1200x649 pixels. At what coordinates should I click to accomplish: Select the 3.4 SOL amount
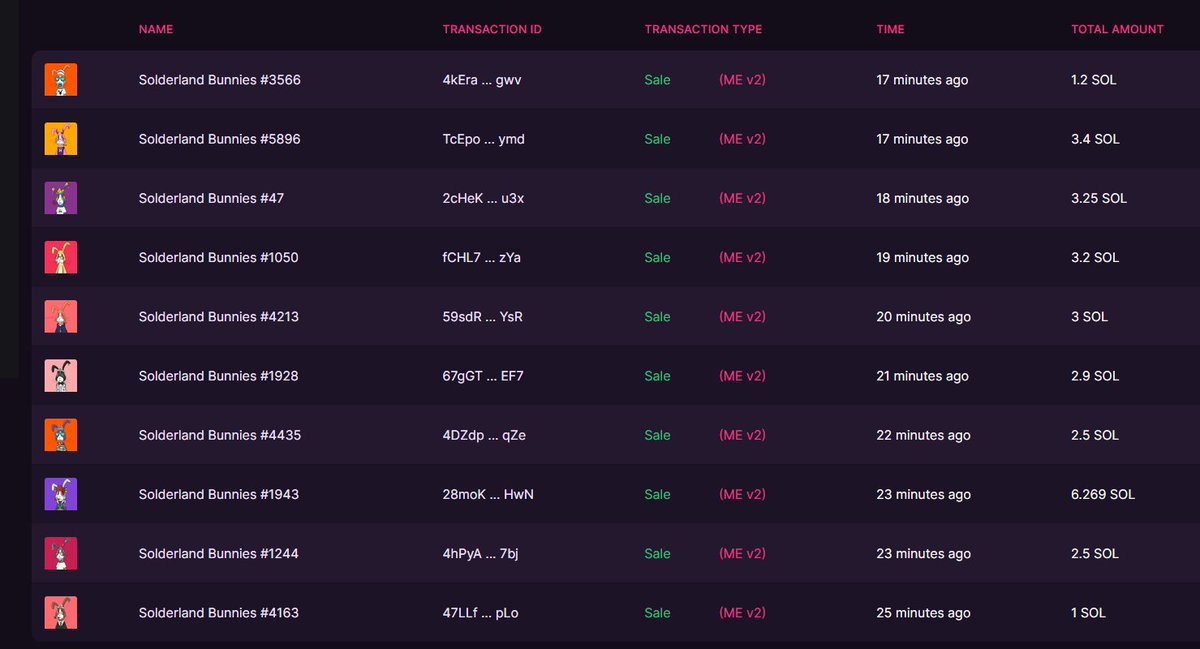1095,139
